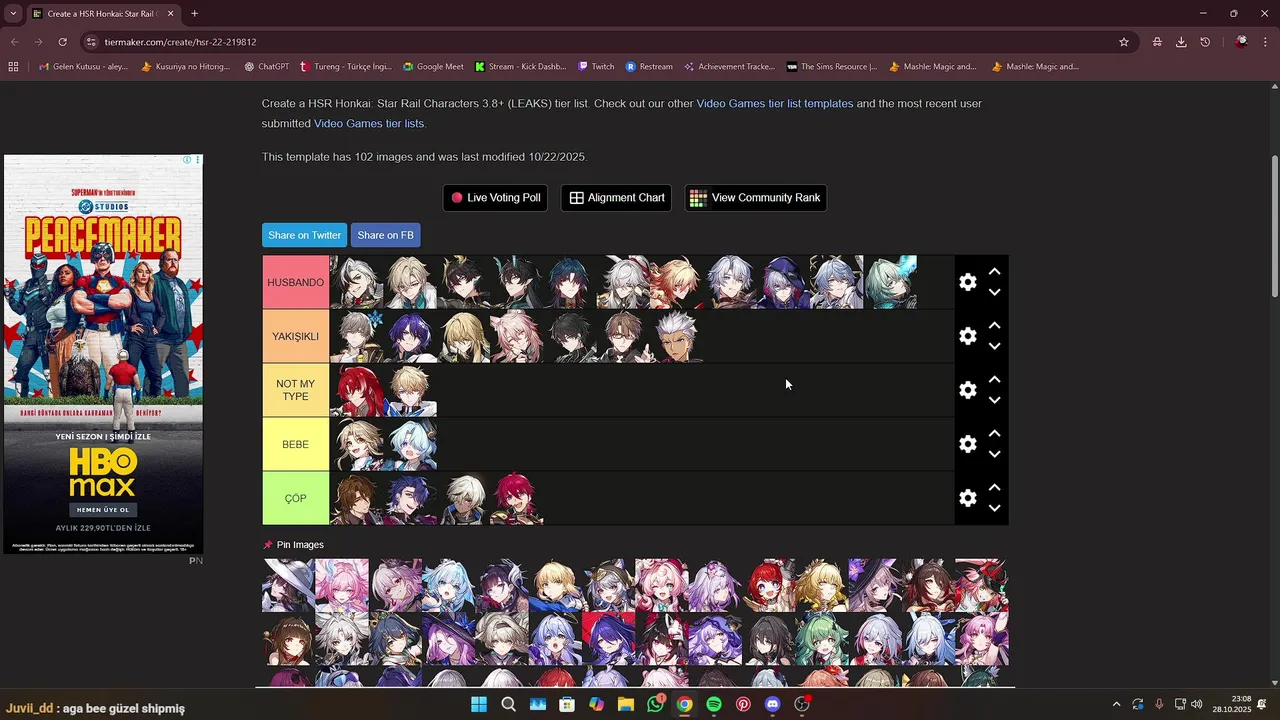Image resolution: width=1280 pixels, height=720 pixels.
Task: Open File Explorer from taskbar
Action: pos(626,704)
